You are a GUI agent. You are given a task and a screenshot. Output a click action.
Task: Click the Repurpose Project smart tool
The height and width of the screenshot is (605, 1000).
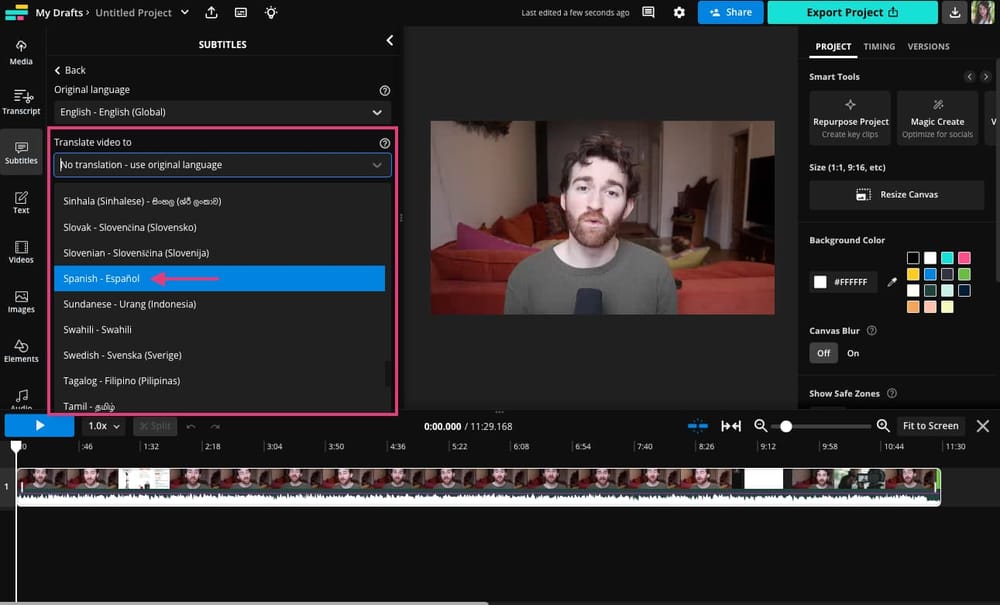(x=849, y=118)
